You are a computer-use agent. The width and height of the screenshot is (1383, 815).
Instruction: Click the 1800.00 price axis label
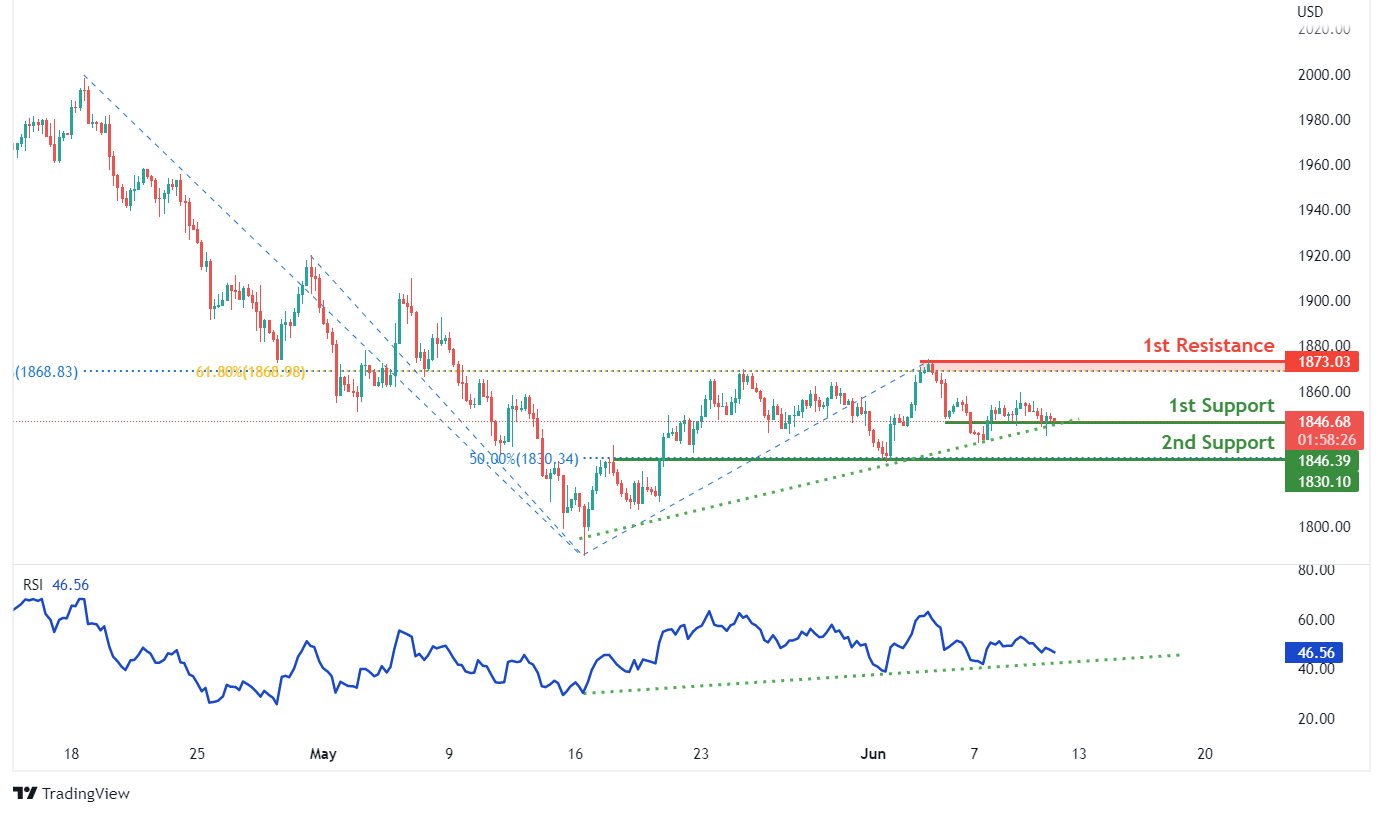pos(1323,527)
